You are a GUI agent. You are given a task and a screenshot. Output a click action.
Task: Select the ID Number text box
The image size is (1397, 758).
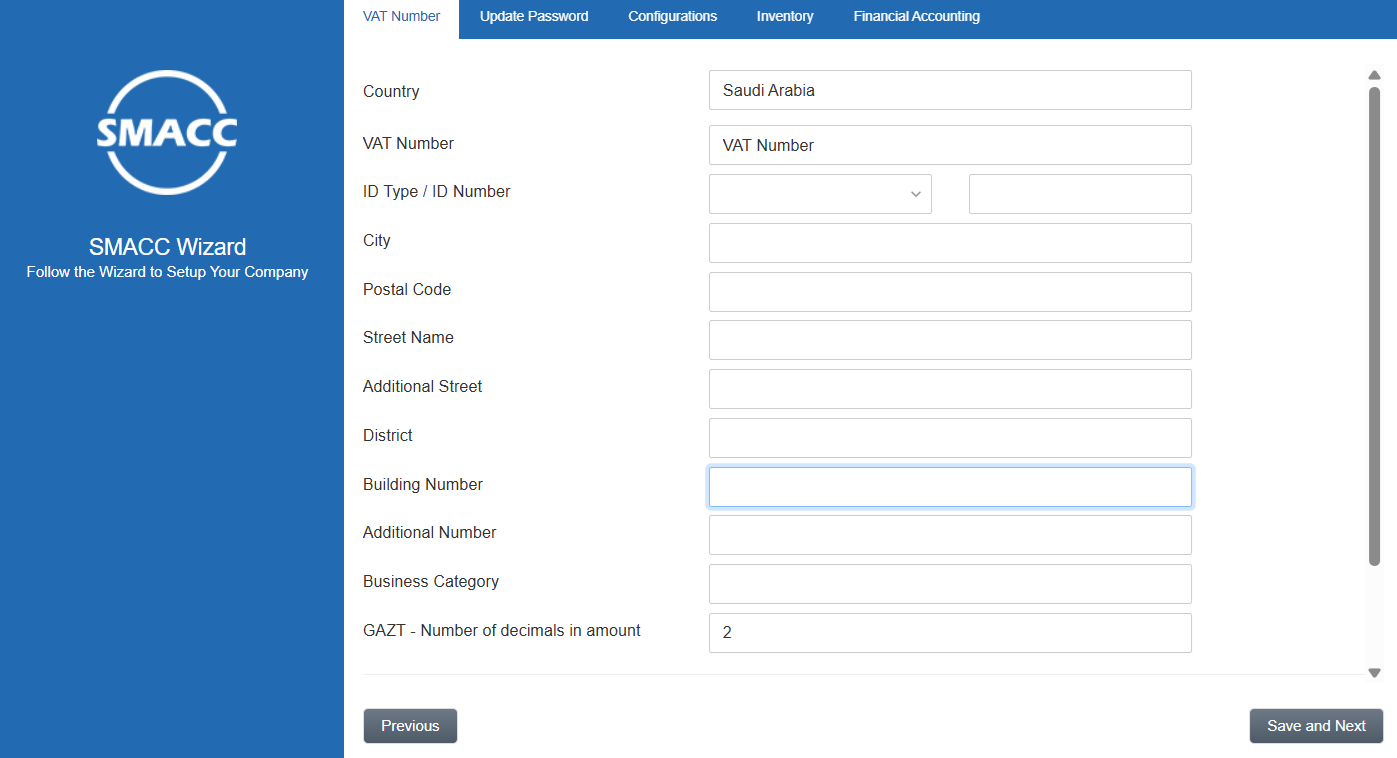click(1079, 194)
